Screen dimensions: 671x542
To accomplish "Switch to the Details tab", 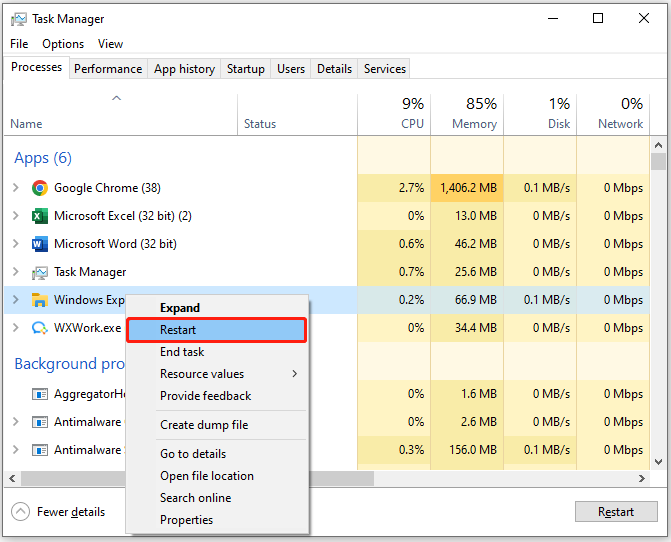I will pos(335,69).
